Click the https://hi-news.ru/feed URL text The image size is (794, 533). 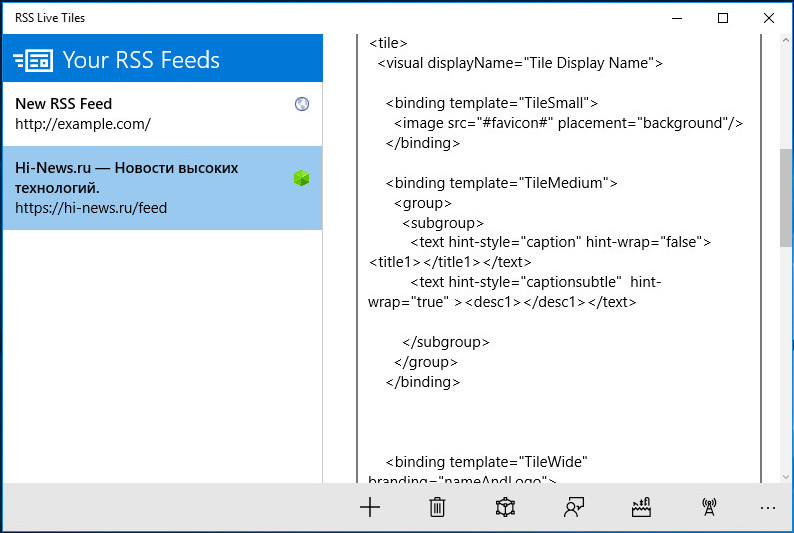(91, 208)
